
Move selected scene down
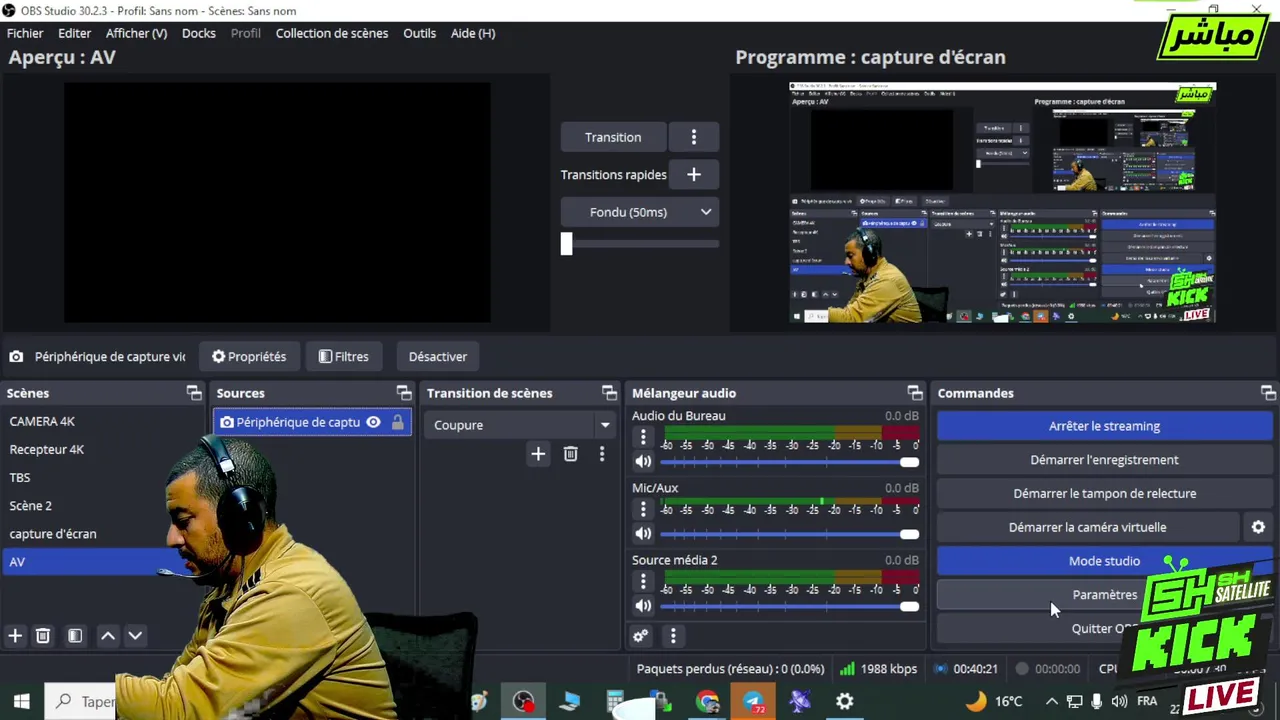pyautogui.click(x=135, y=636)
